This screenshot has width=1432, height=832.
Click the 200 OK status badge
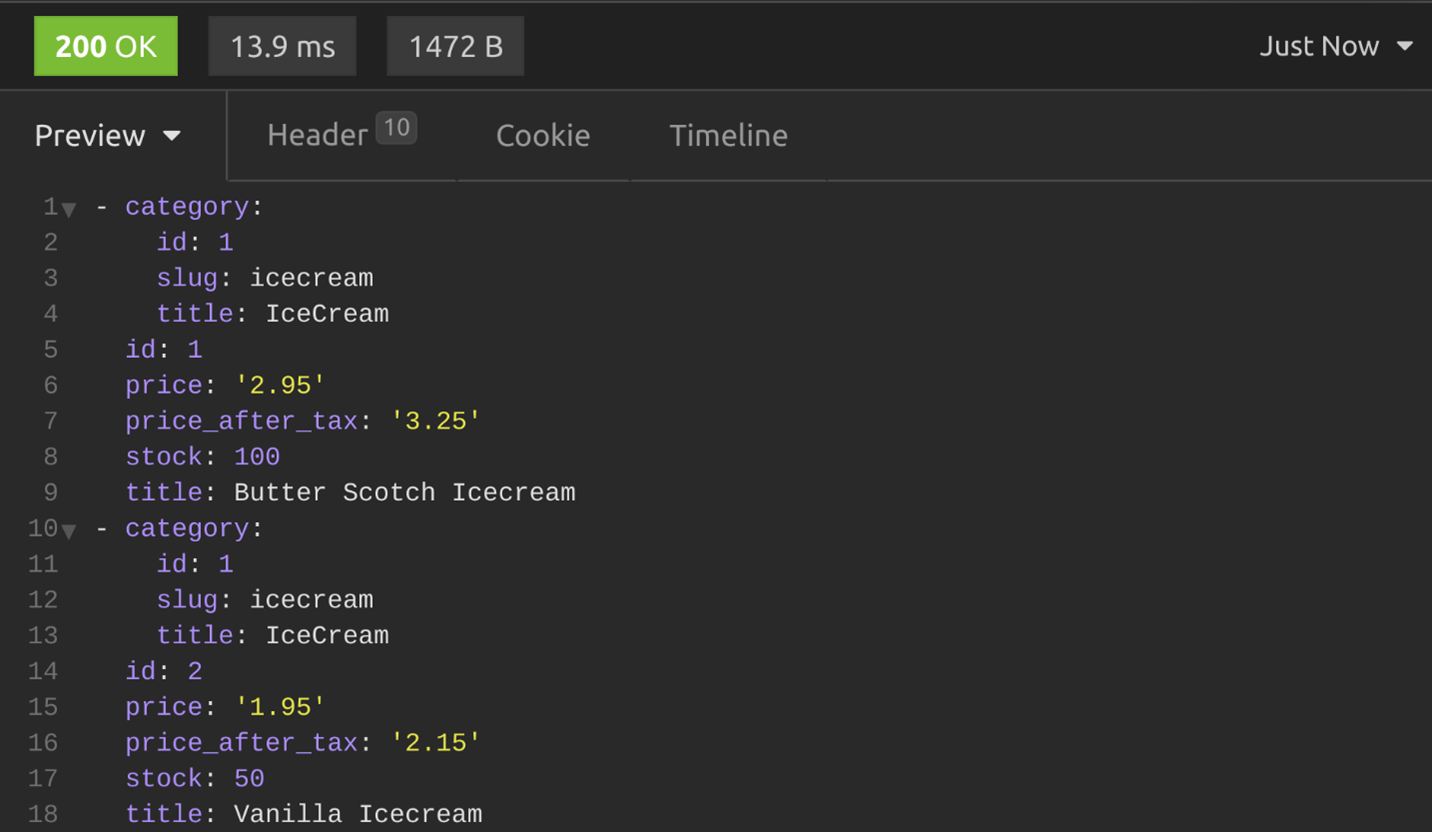point(106,46)
